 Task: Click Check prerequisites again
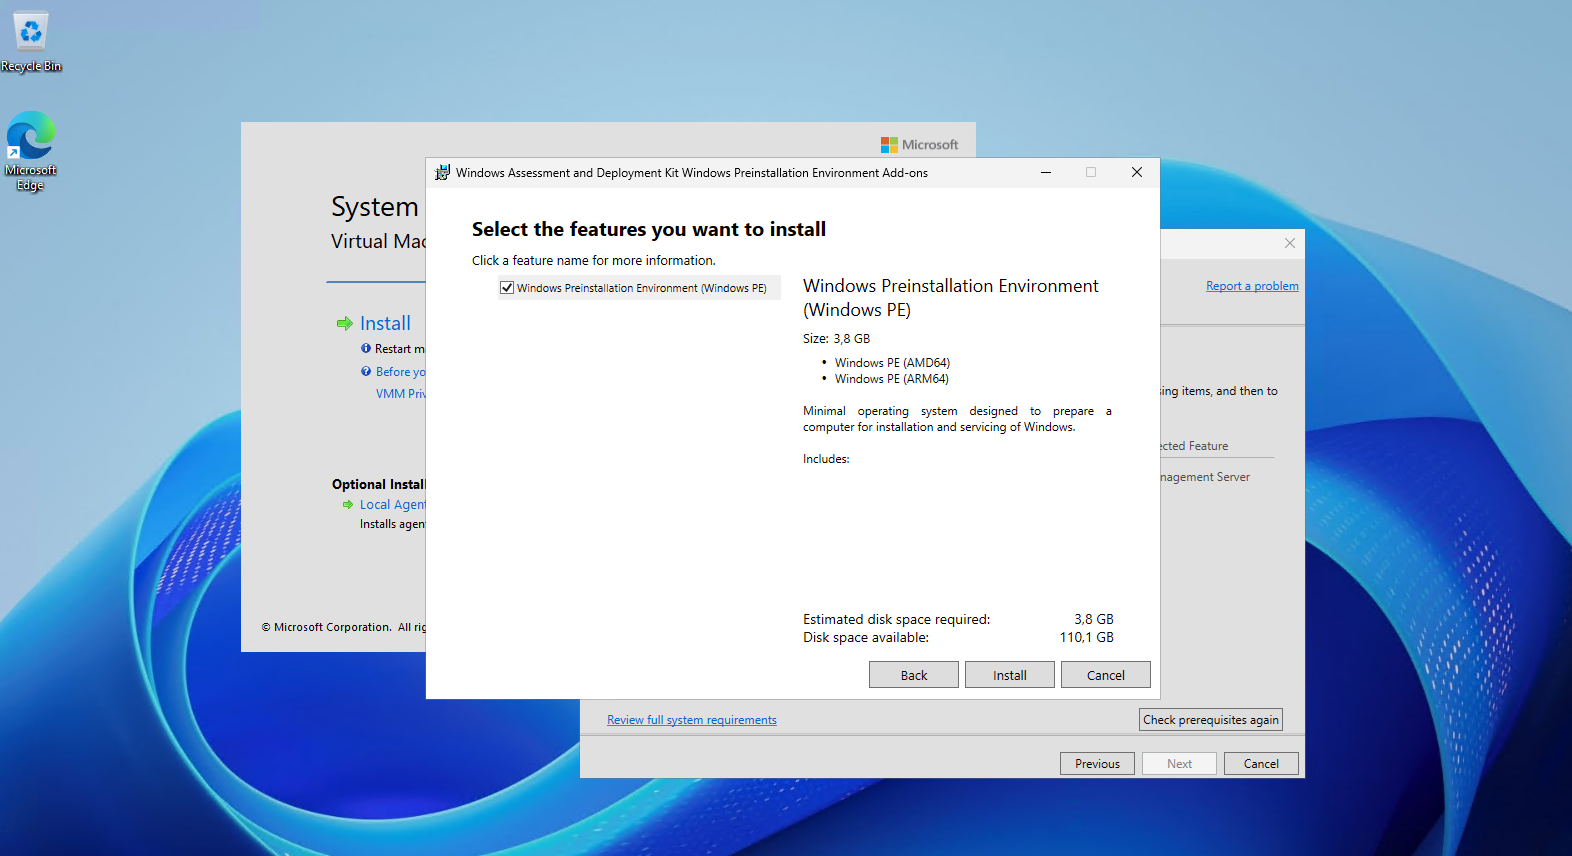point(1211,720)
